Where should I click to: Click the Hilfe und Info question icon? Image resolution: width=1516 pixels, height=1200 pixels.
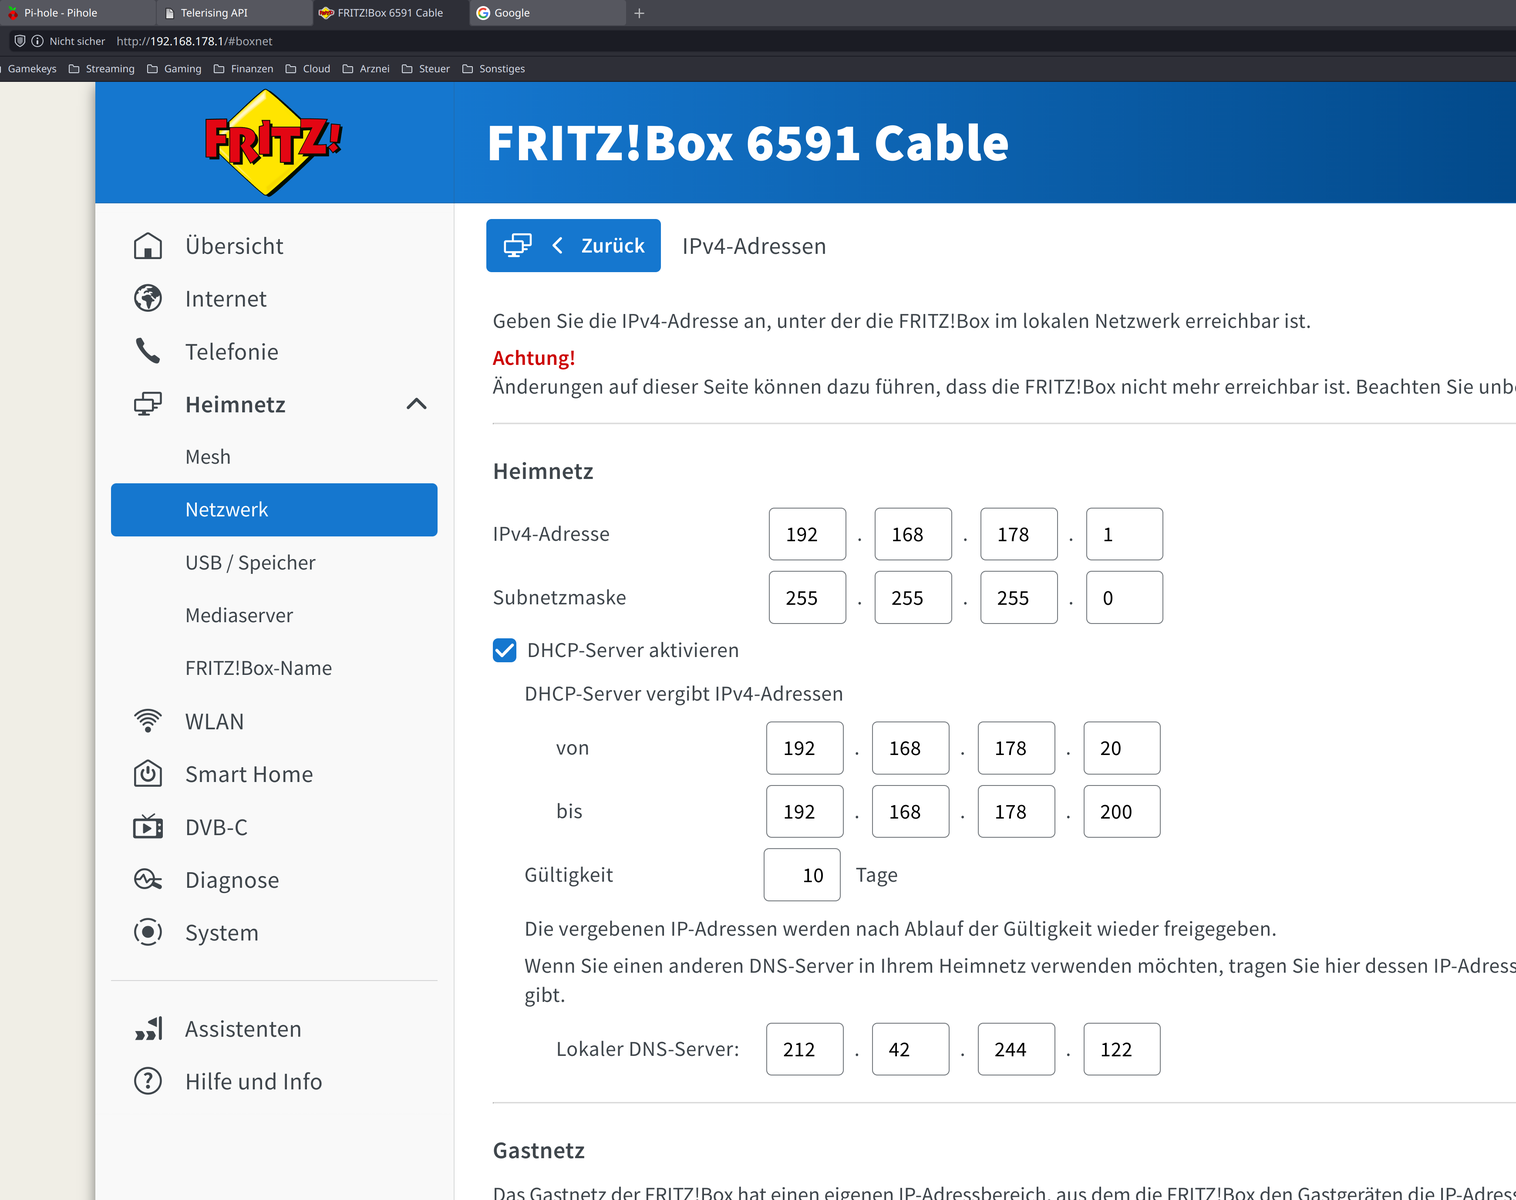(148, 1081)
